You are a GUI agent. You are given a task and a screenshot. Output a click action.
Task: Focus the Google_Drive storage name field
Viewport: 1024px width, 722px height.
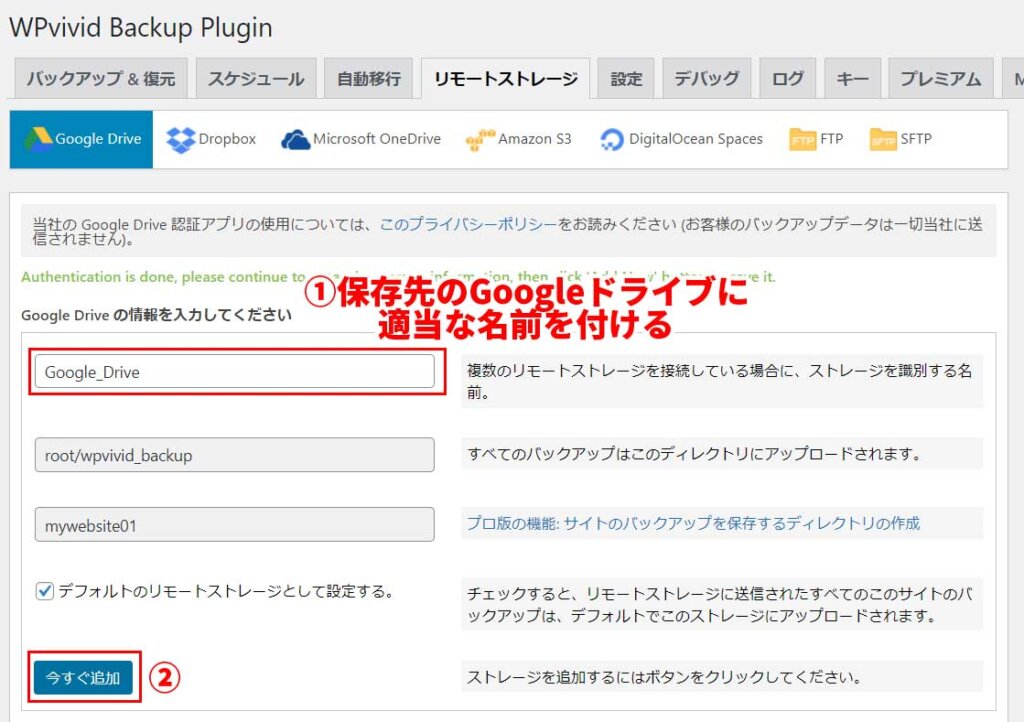click(234, 371)
